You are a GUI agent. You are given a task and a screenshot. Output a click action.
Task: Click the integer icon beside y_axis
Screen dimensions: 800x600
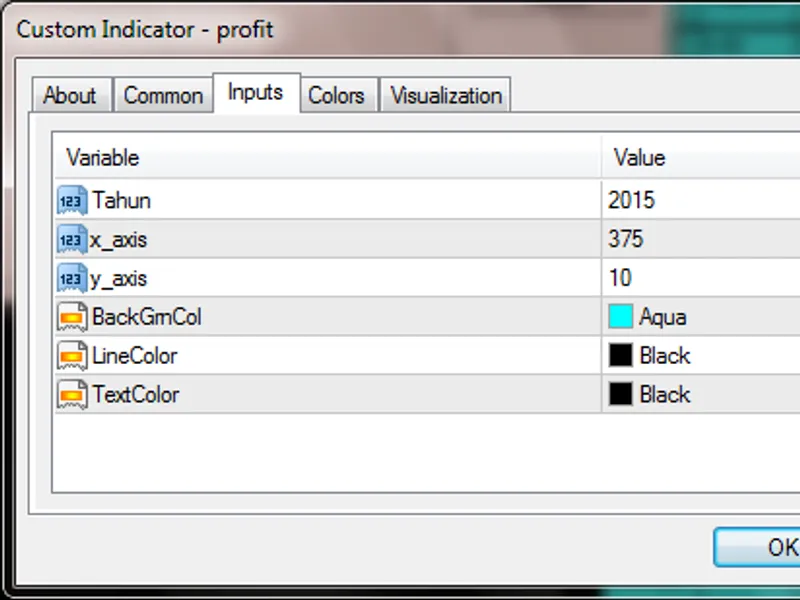[72, 278]
